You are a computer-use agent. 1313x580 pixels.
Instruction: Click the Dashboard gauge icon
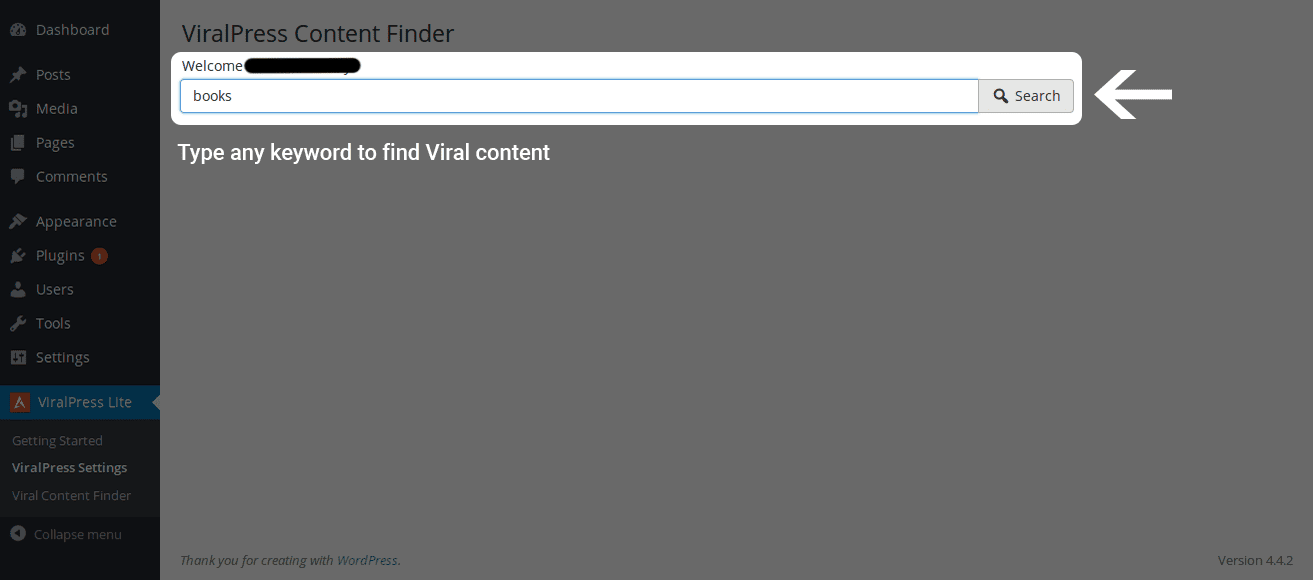click(18, 30)
